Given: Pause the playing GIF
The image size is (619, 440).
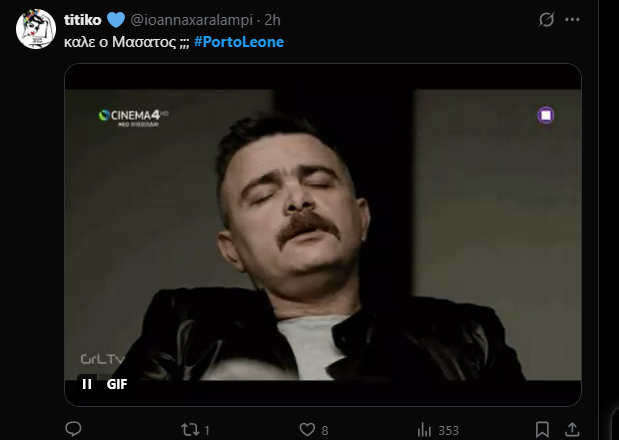Looking at the screenshot, I should point(87,383).
